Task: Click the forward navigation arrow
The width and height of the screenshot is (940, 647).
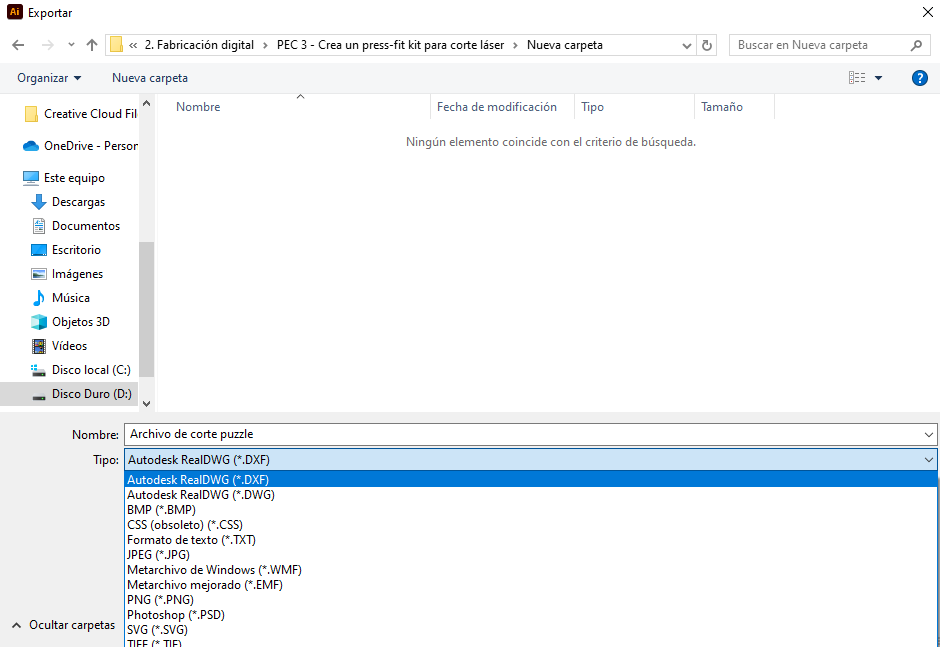Action: pos(48,45)
